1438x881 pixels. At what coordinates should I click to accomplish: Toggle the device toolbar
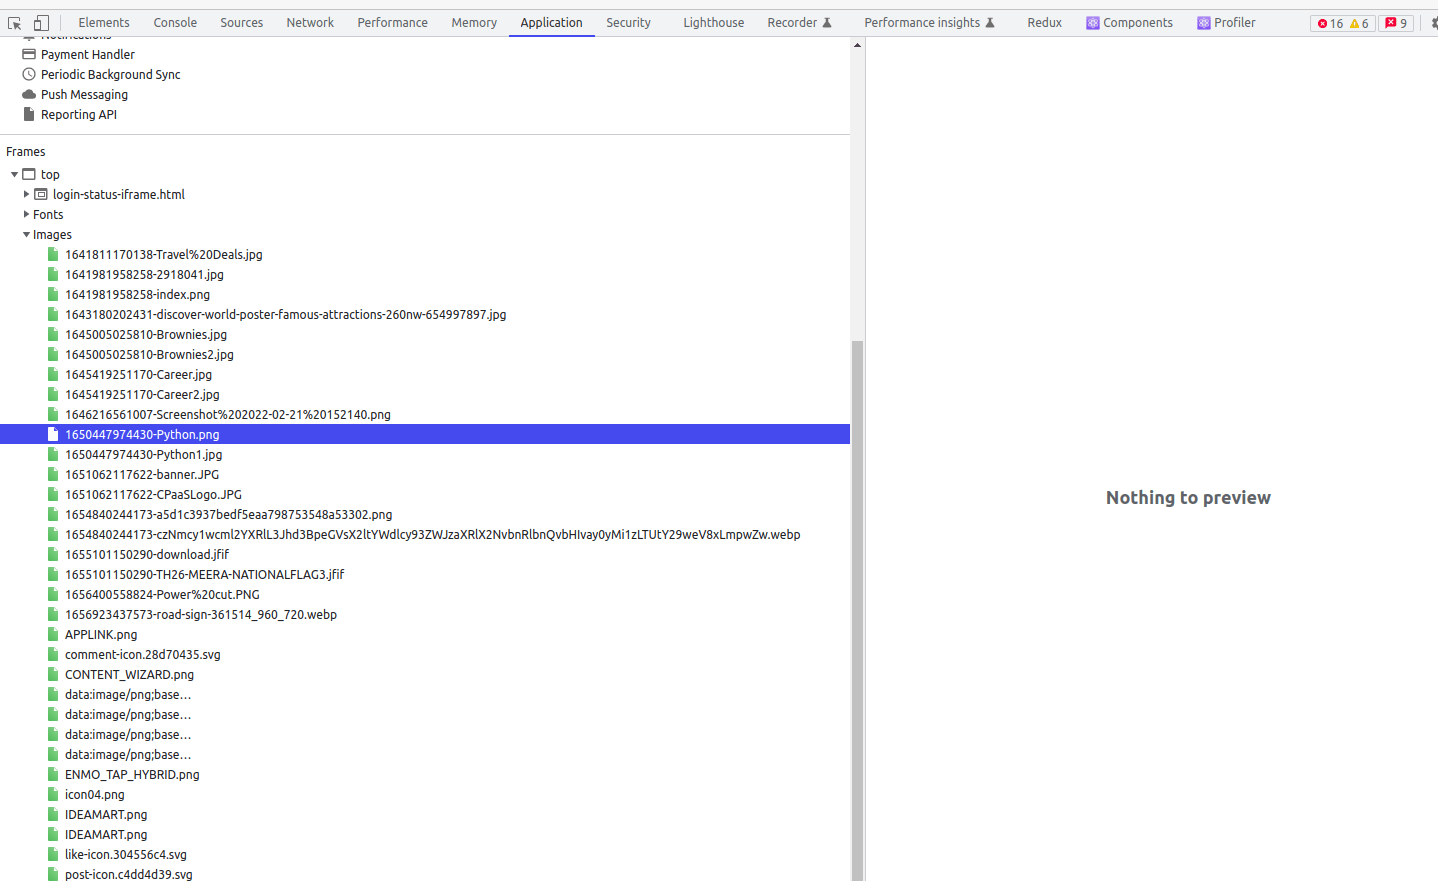[x=39, y=22]
